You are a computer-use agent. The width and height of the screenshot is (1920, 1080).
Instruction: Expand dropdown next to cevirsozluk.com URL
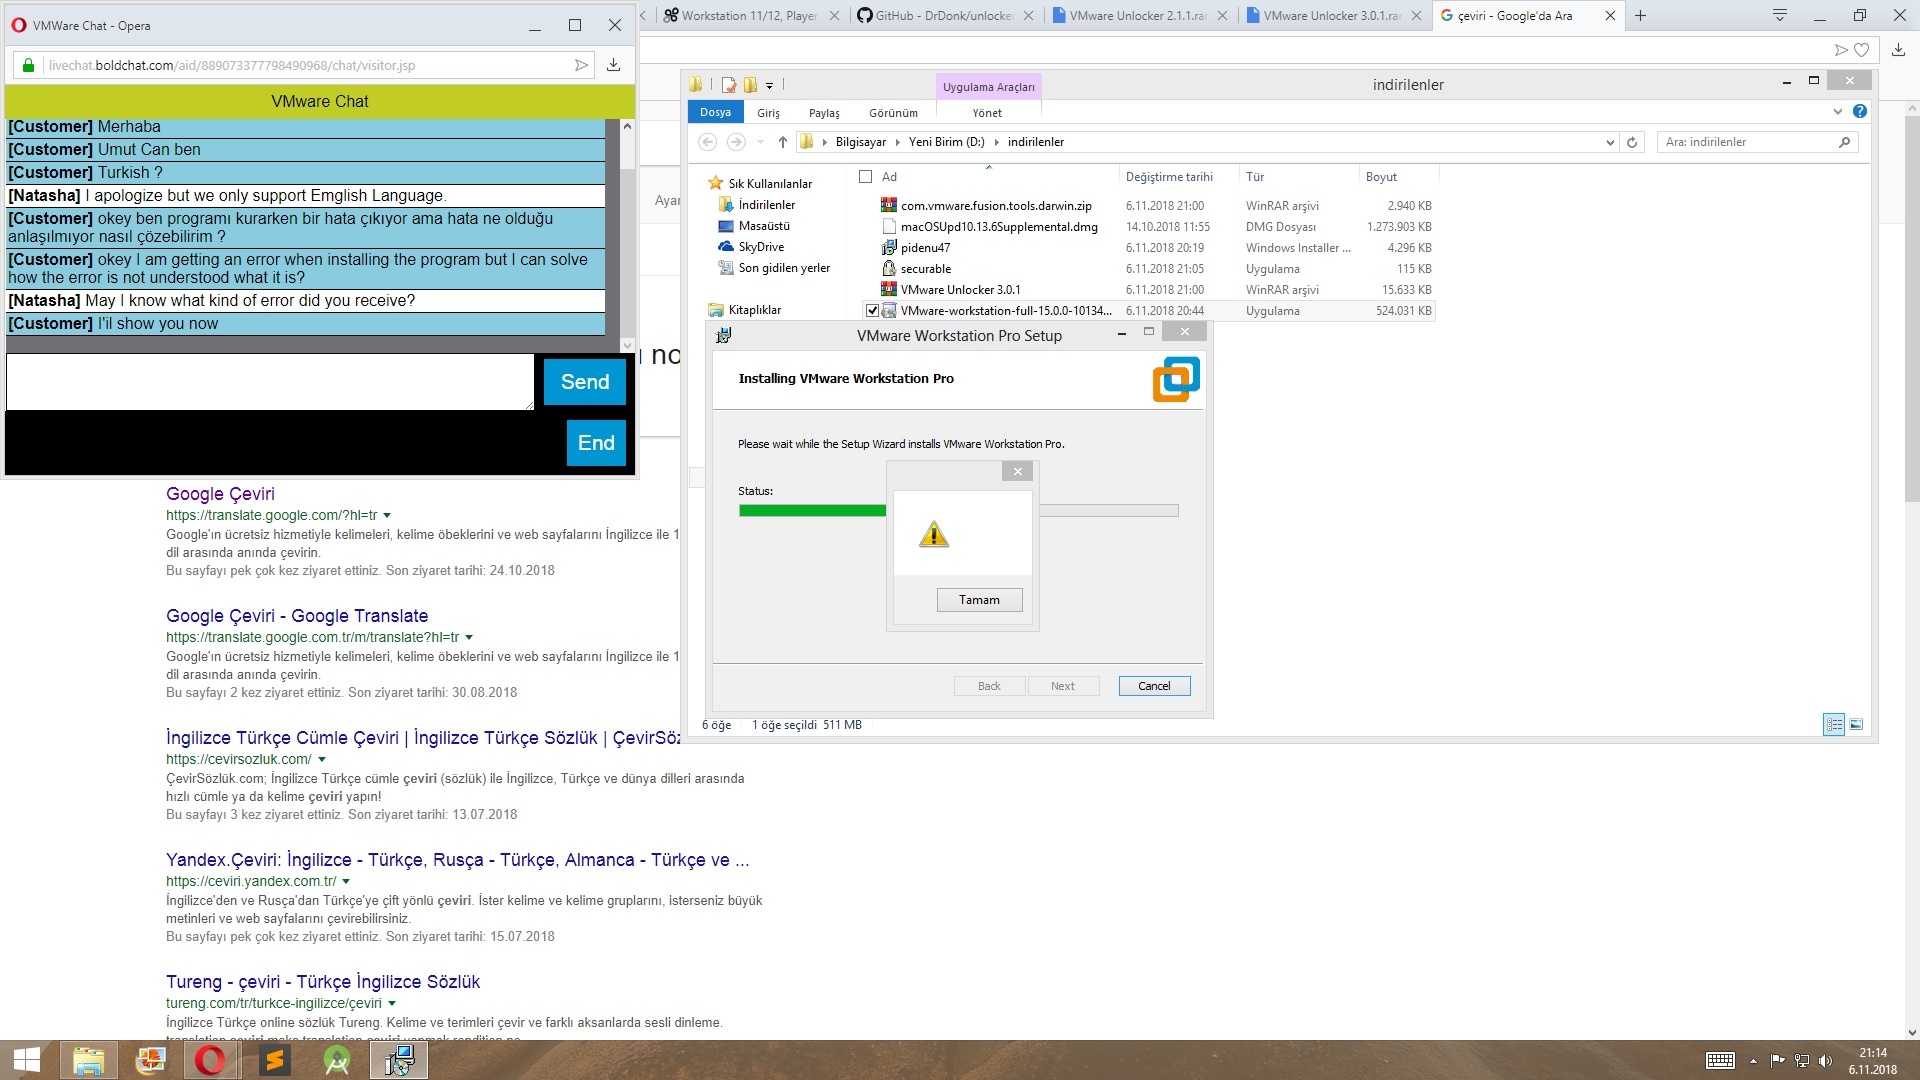coord(322,760)
